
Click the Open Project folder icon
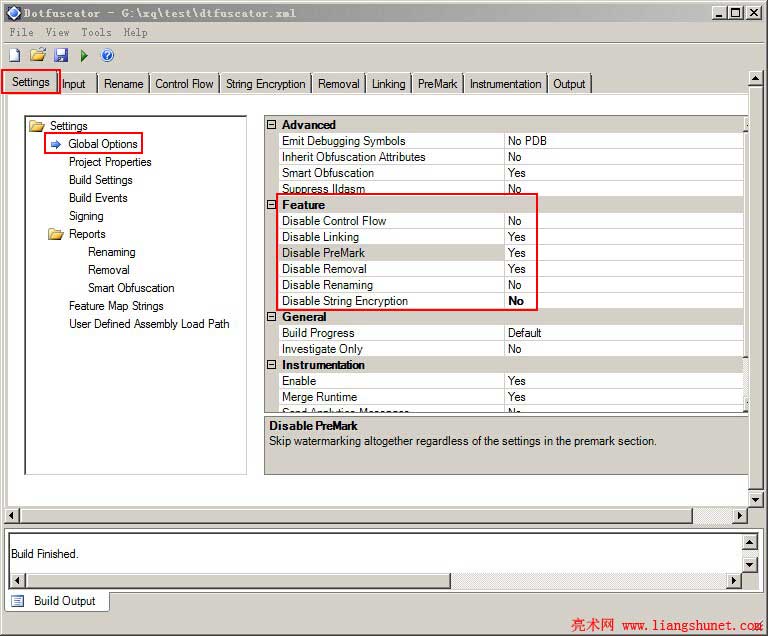click(38, 55)
